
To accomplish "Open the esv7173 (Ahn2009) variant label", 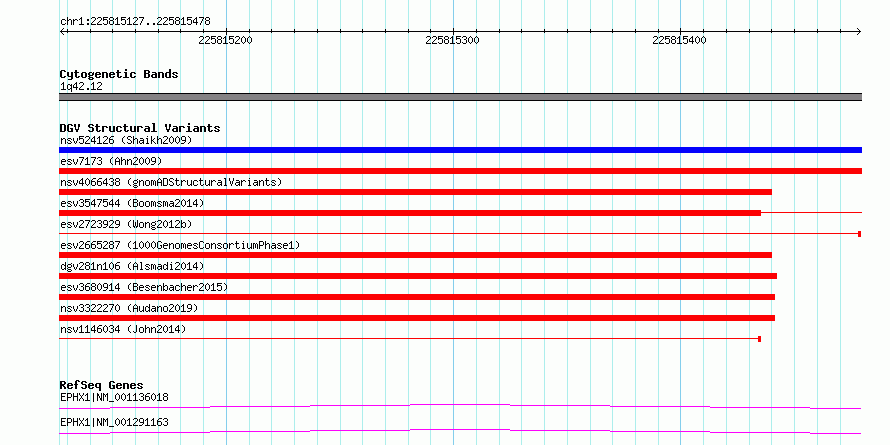I will 111,161.
